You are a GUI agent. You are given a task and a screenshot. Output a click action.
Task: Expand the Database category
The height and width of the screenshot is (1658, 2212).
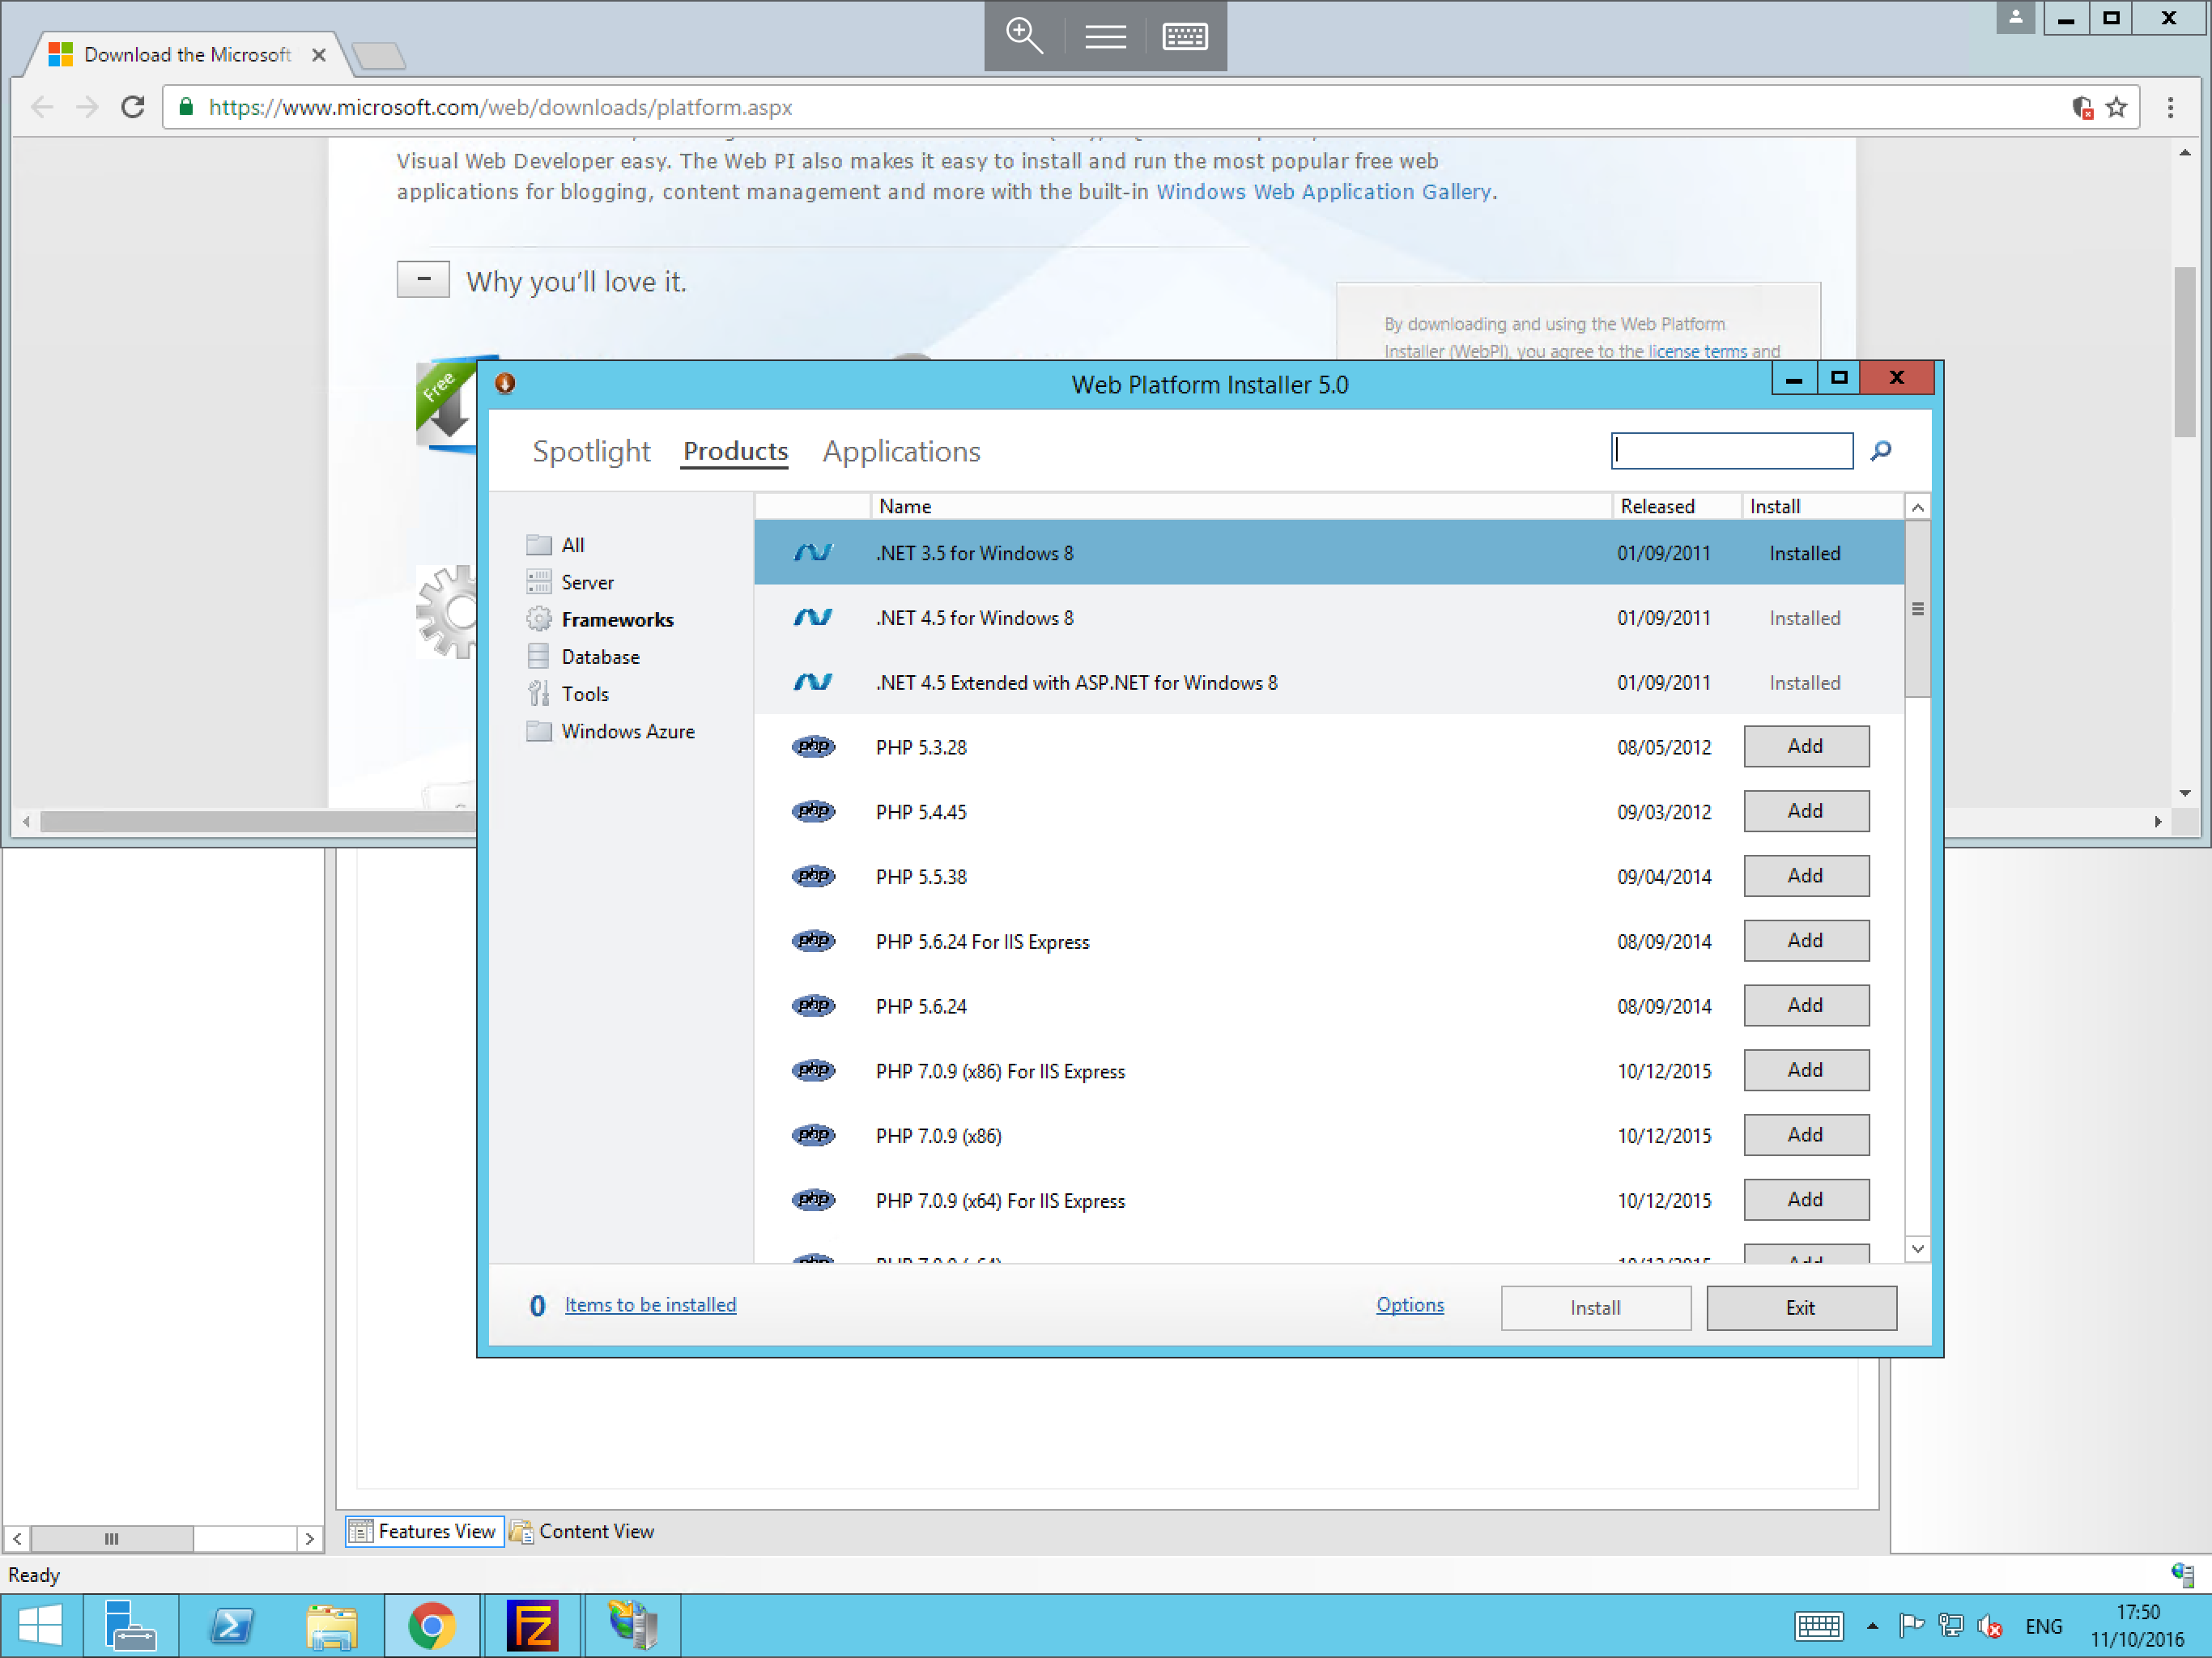(598, 655)
